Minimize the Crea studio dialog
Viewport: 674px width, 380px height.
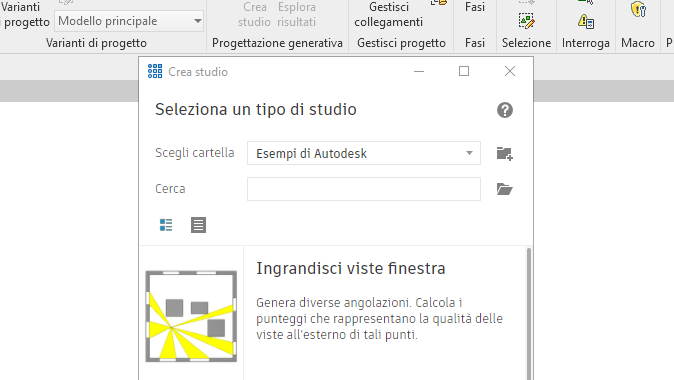click(x=419, y=71)
